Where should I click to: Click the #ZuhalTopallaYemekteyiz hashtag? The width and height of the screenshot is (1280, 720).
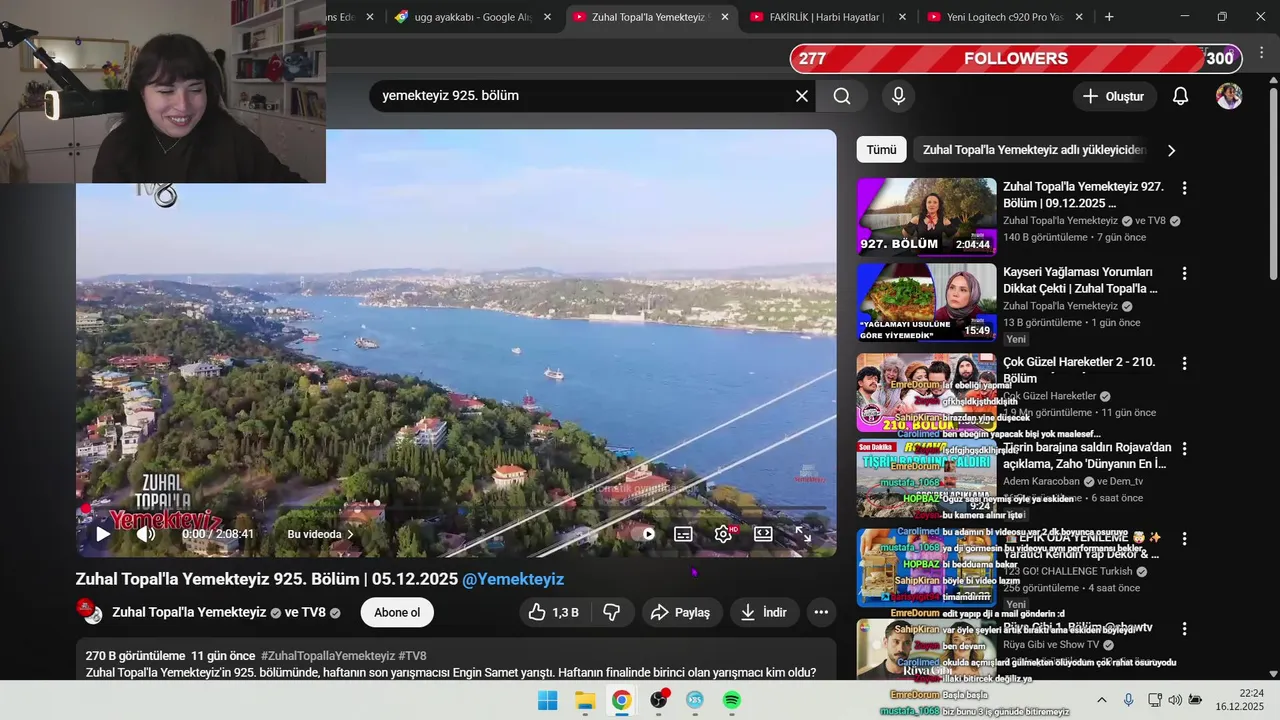(327, 656)
